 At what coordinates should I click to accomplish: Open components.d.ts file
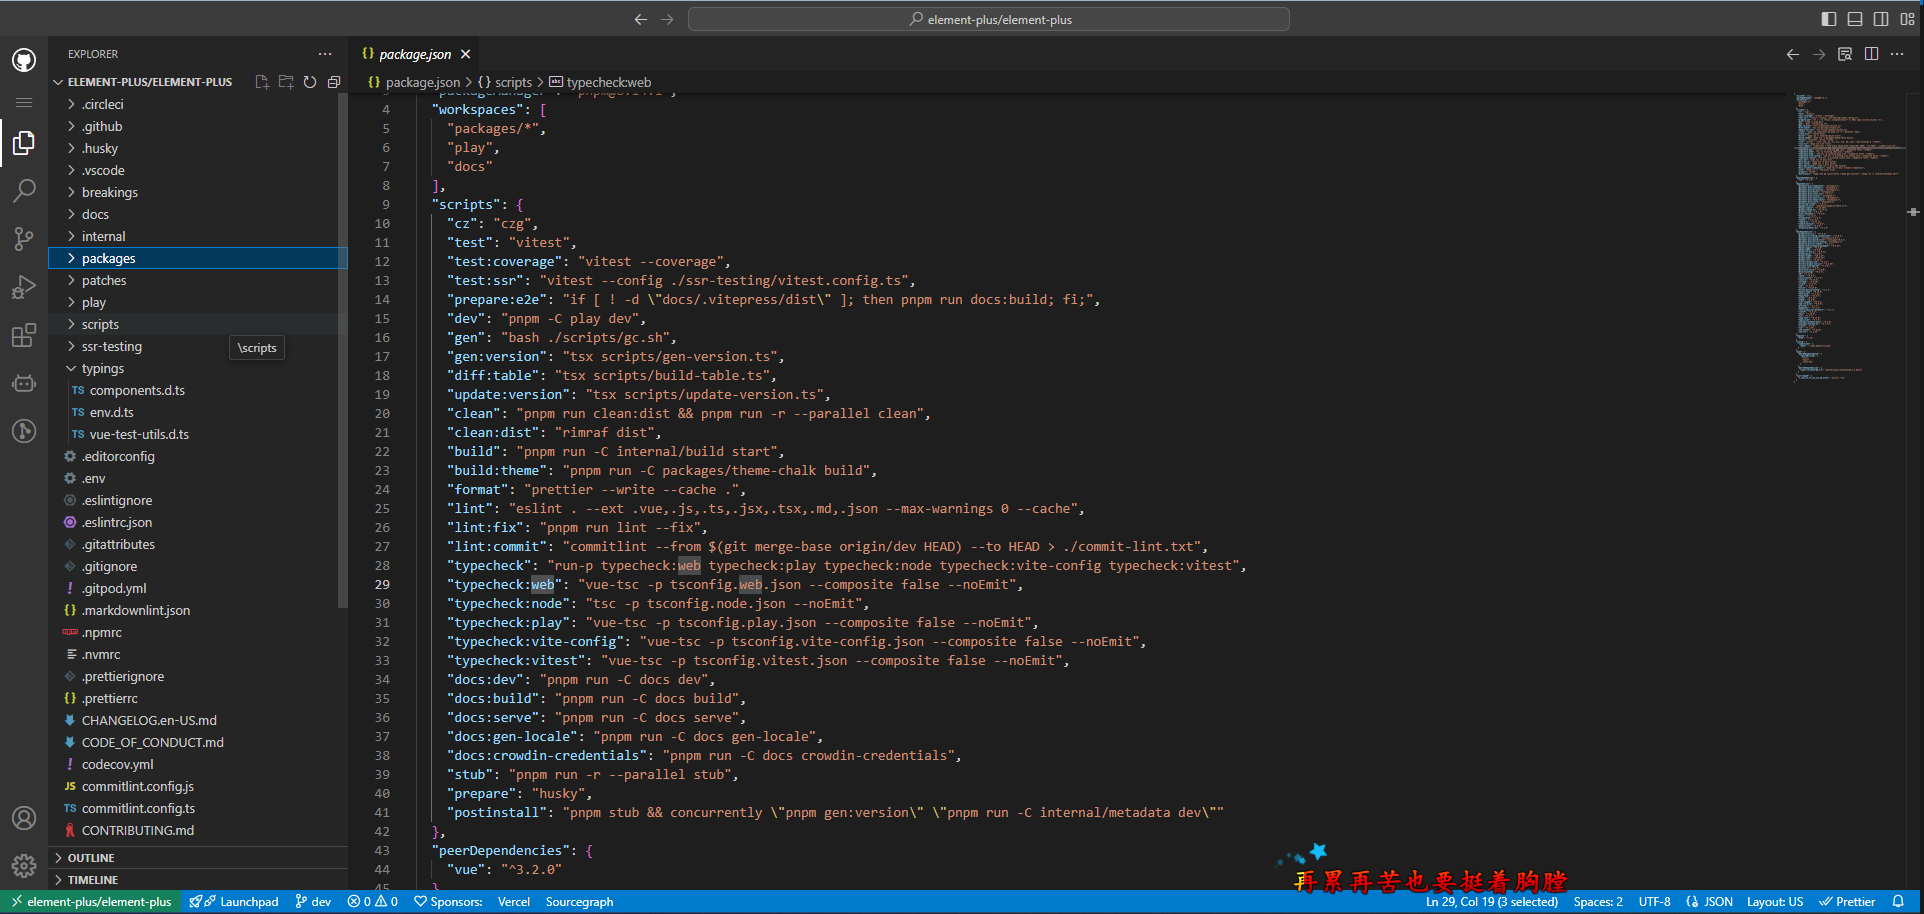click(198, 390)
